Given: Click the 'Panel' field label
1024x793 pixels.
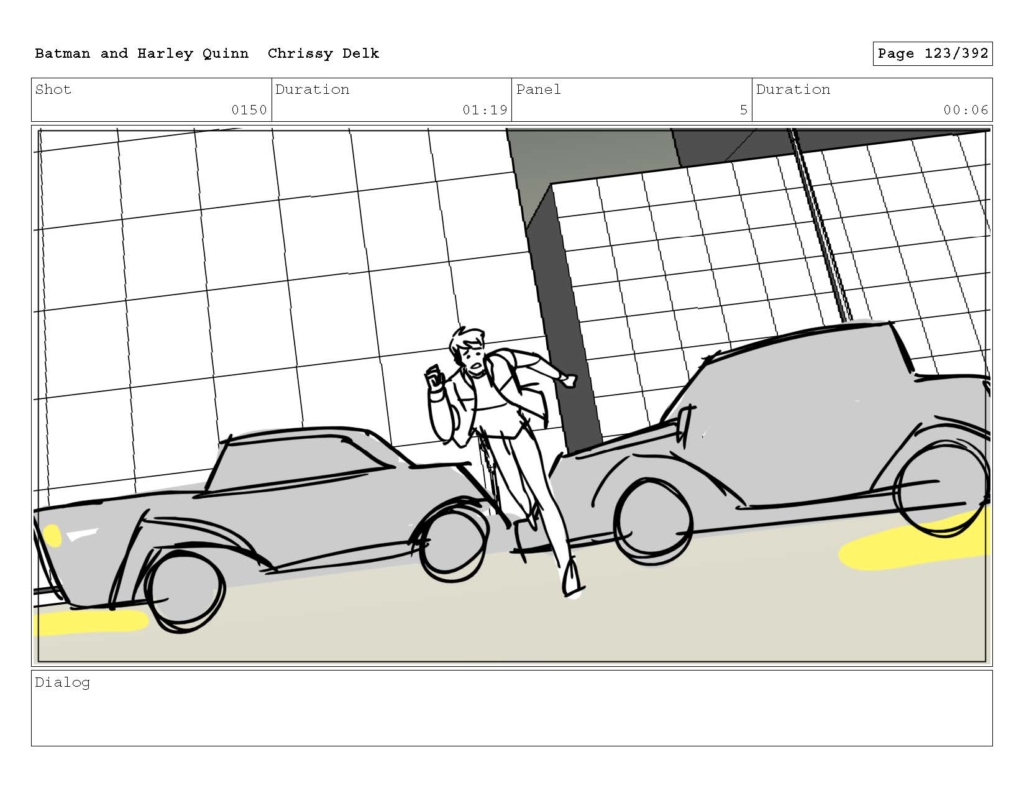Looking at the screenshot, I should pyautogui.click(x=538, y=89).
